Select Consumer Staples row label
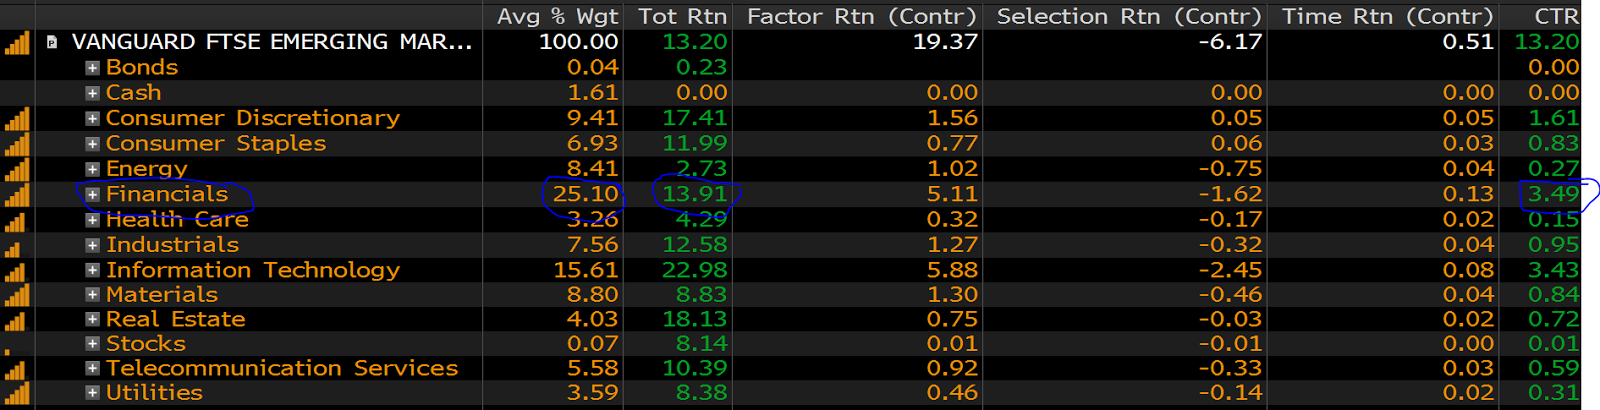Image resolution: width=1600 pixels, height=410 pixels. point(216,144)
